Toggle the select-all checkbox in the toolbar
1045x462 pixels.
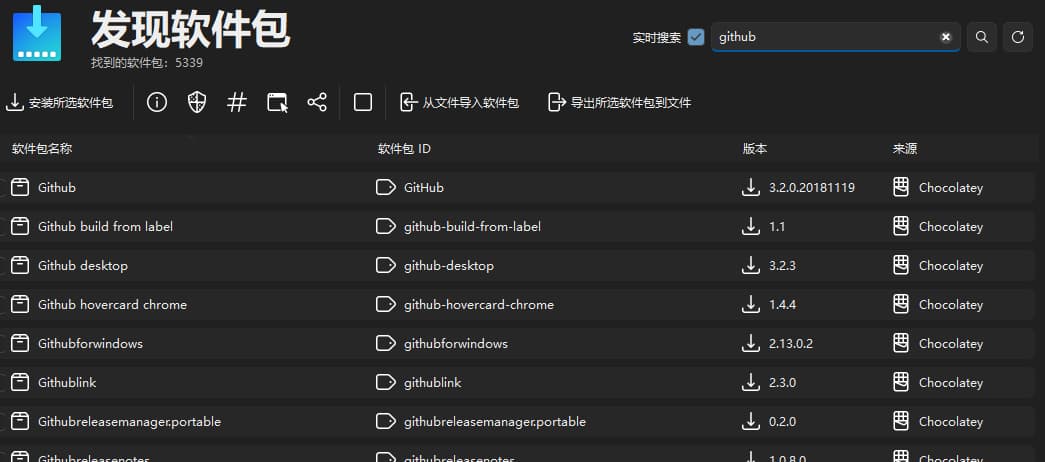(363, 102)
